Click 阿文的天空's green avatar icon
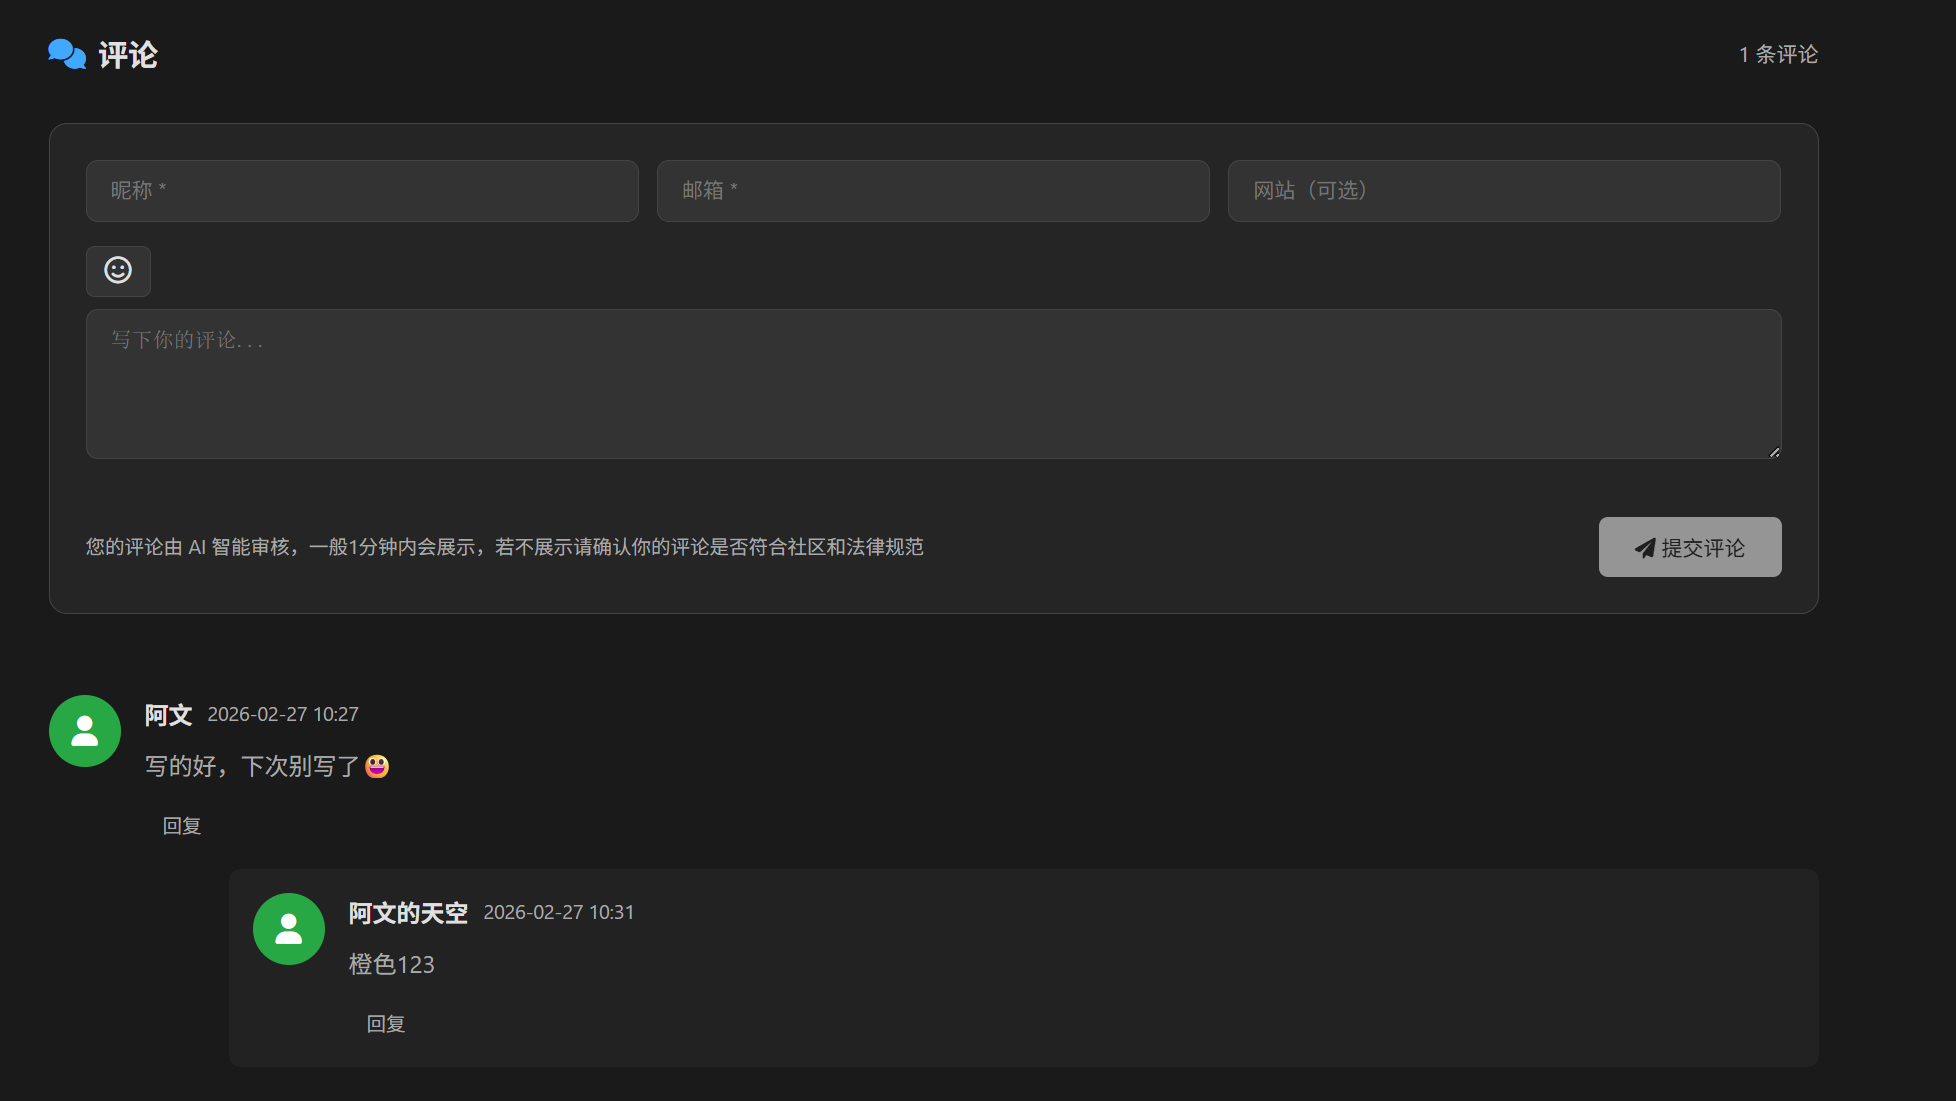Viewport: 1956px width, 1101px height. [289, 929]
